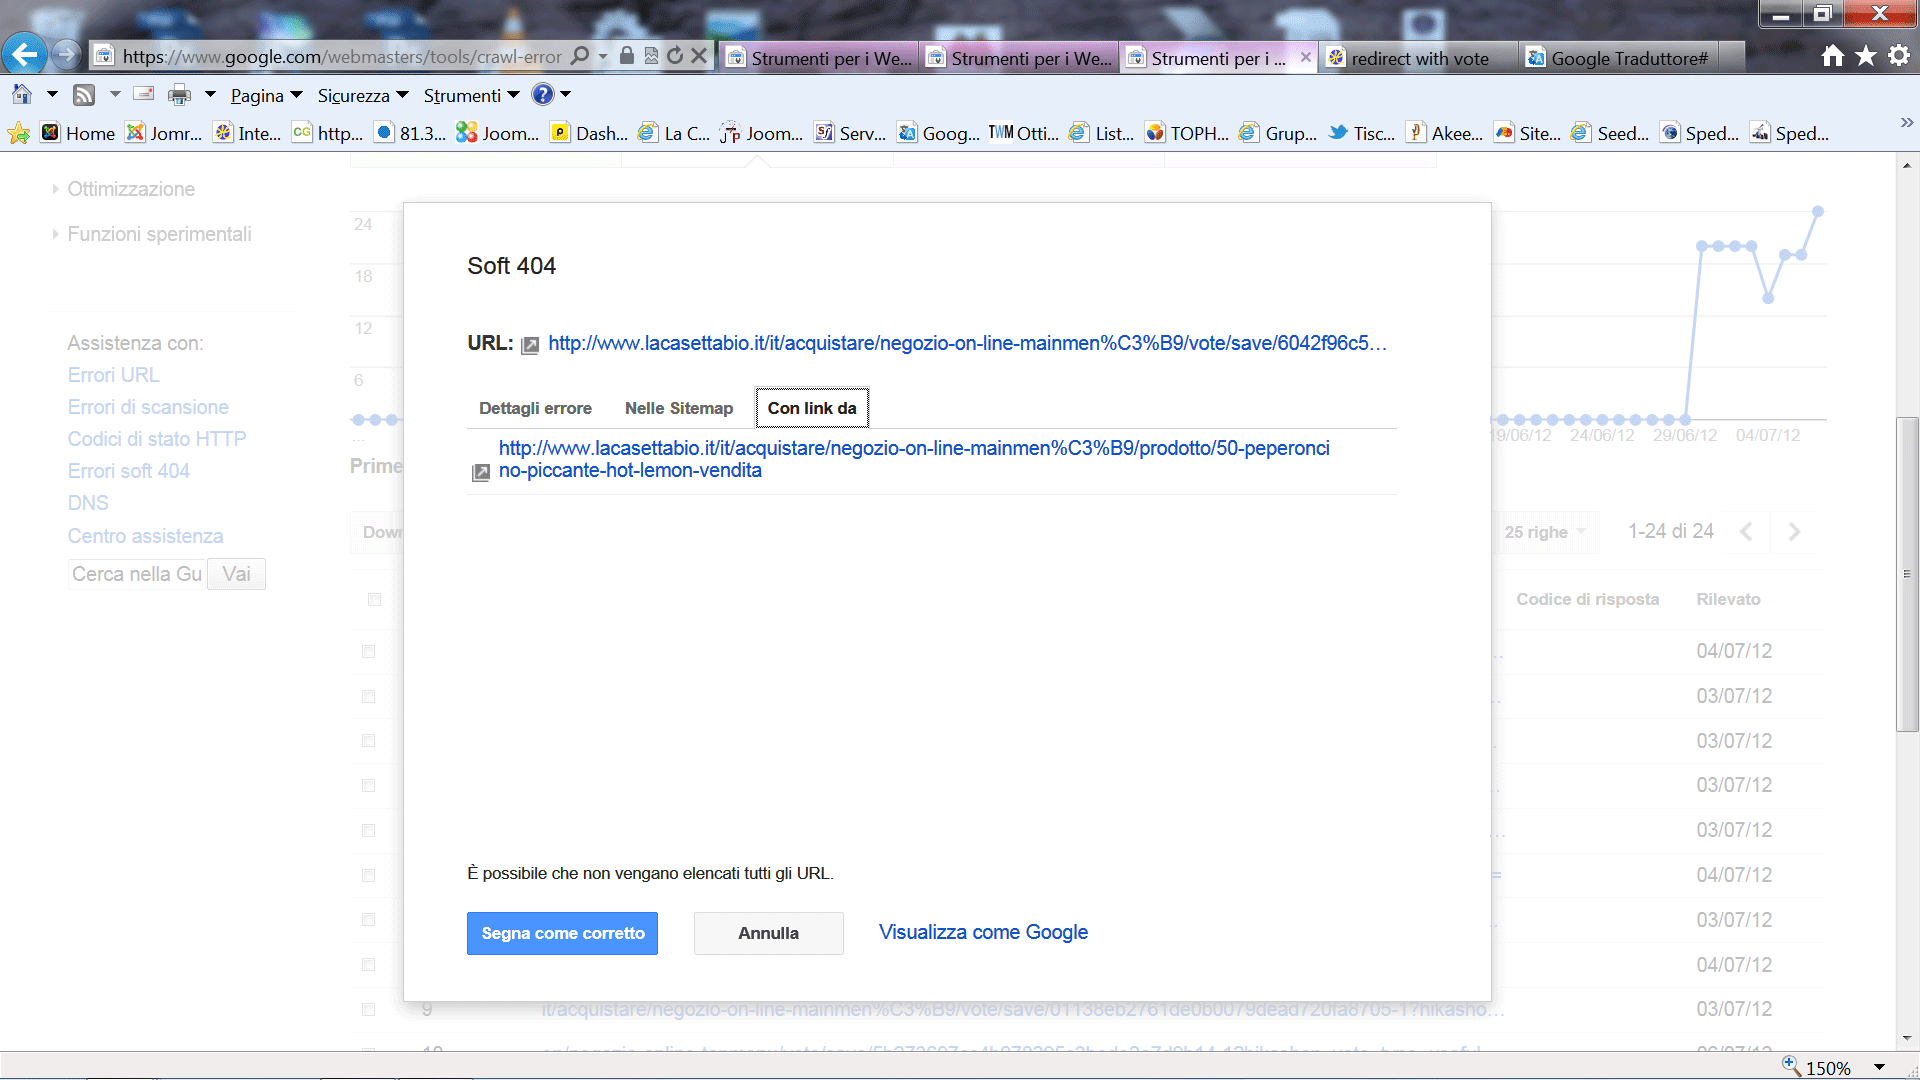Open Favorites with the star icon

(x=1866, y=56)
